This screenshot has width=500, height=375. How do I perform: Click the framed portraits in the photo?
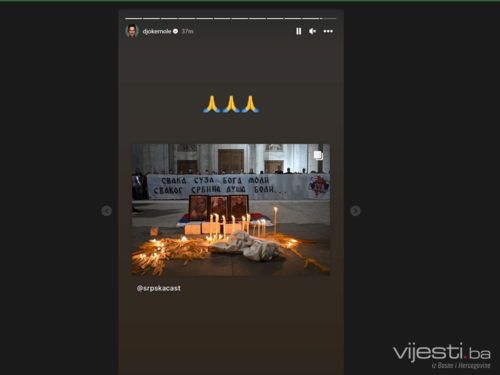[219, 208]
